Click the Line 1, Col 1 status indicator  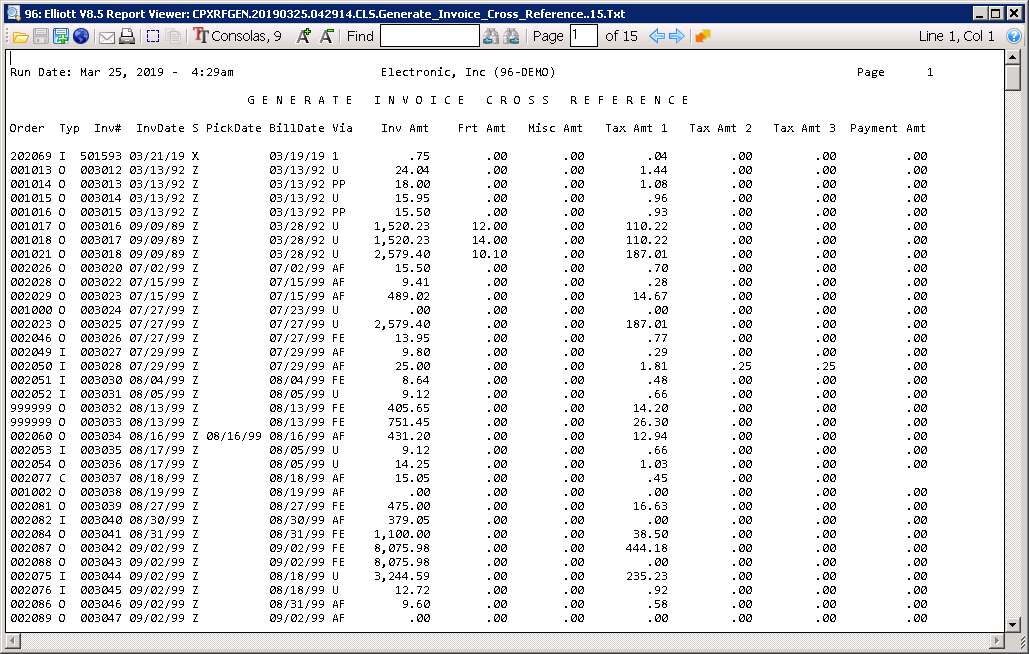956,36
